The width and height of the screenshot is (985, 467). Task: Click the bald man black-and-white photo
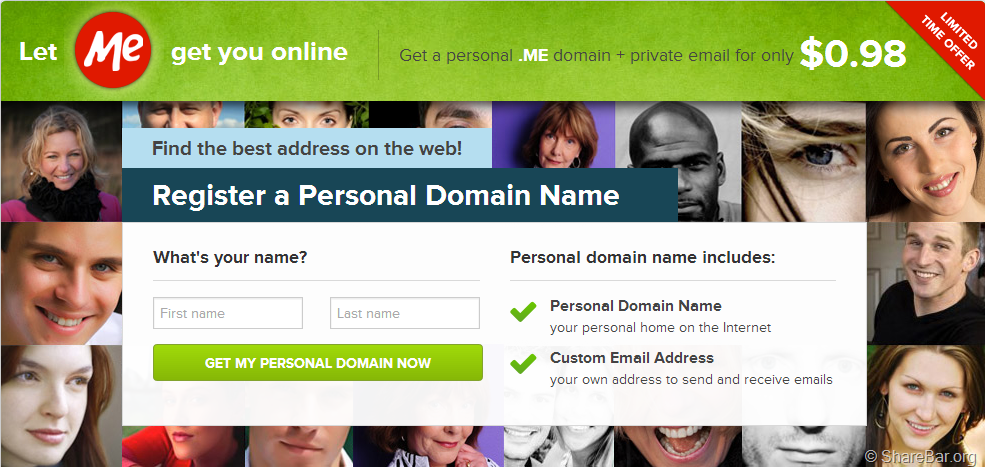[678, 162]
